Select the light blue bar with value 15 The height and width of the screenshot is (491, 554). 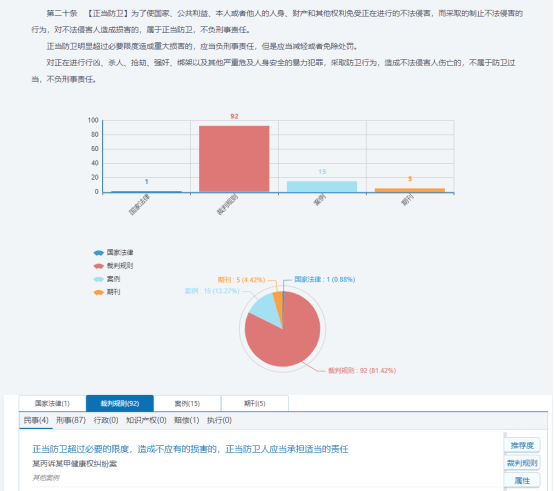click(322, 187)
